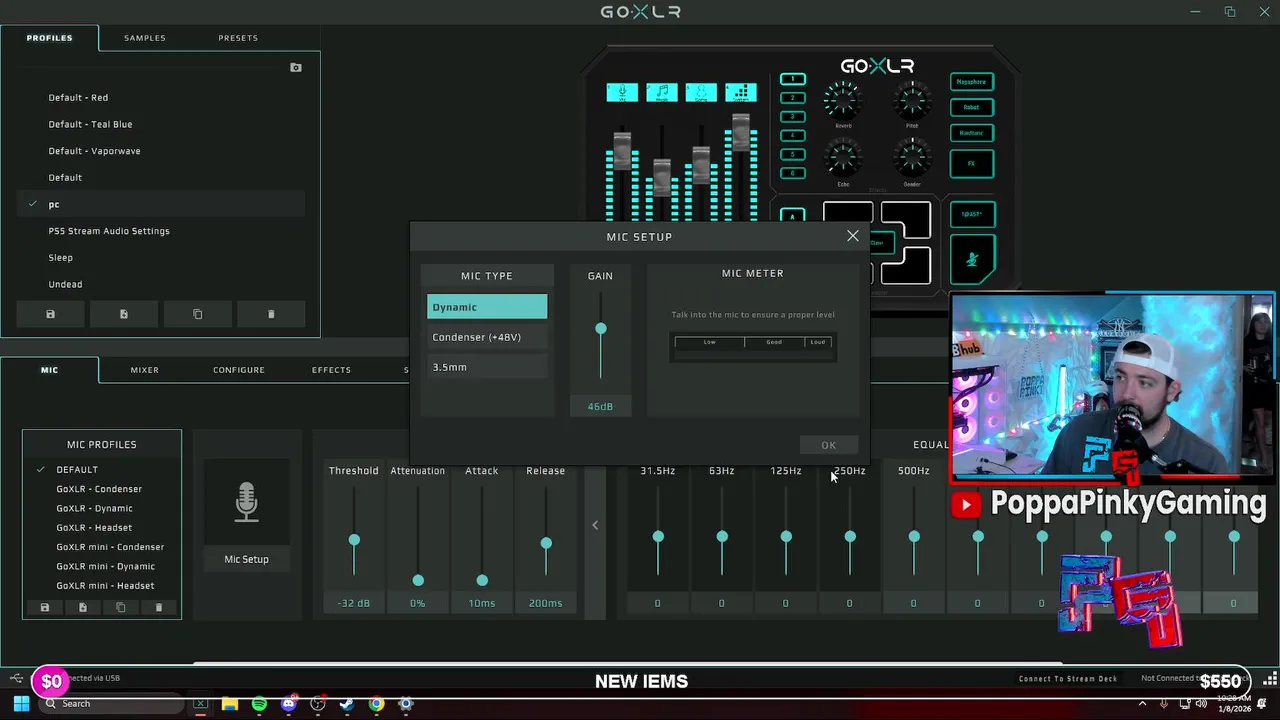Click the Mic Setup button label
Screen dimensions: 1280x720
coord(246,559)
